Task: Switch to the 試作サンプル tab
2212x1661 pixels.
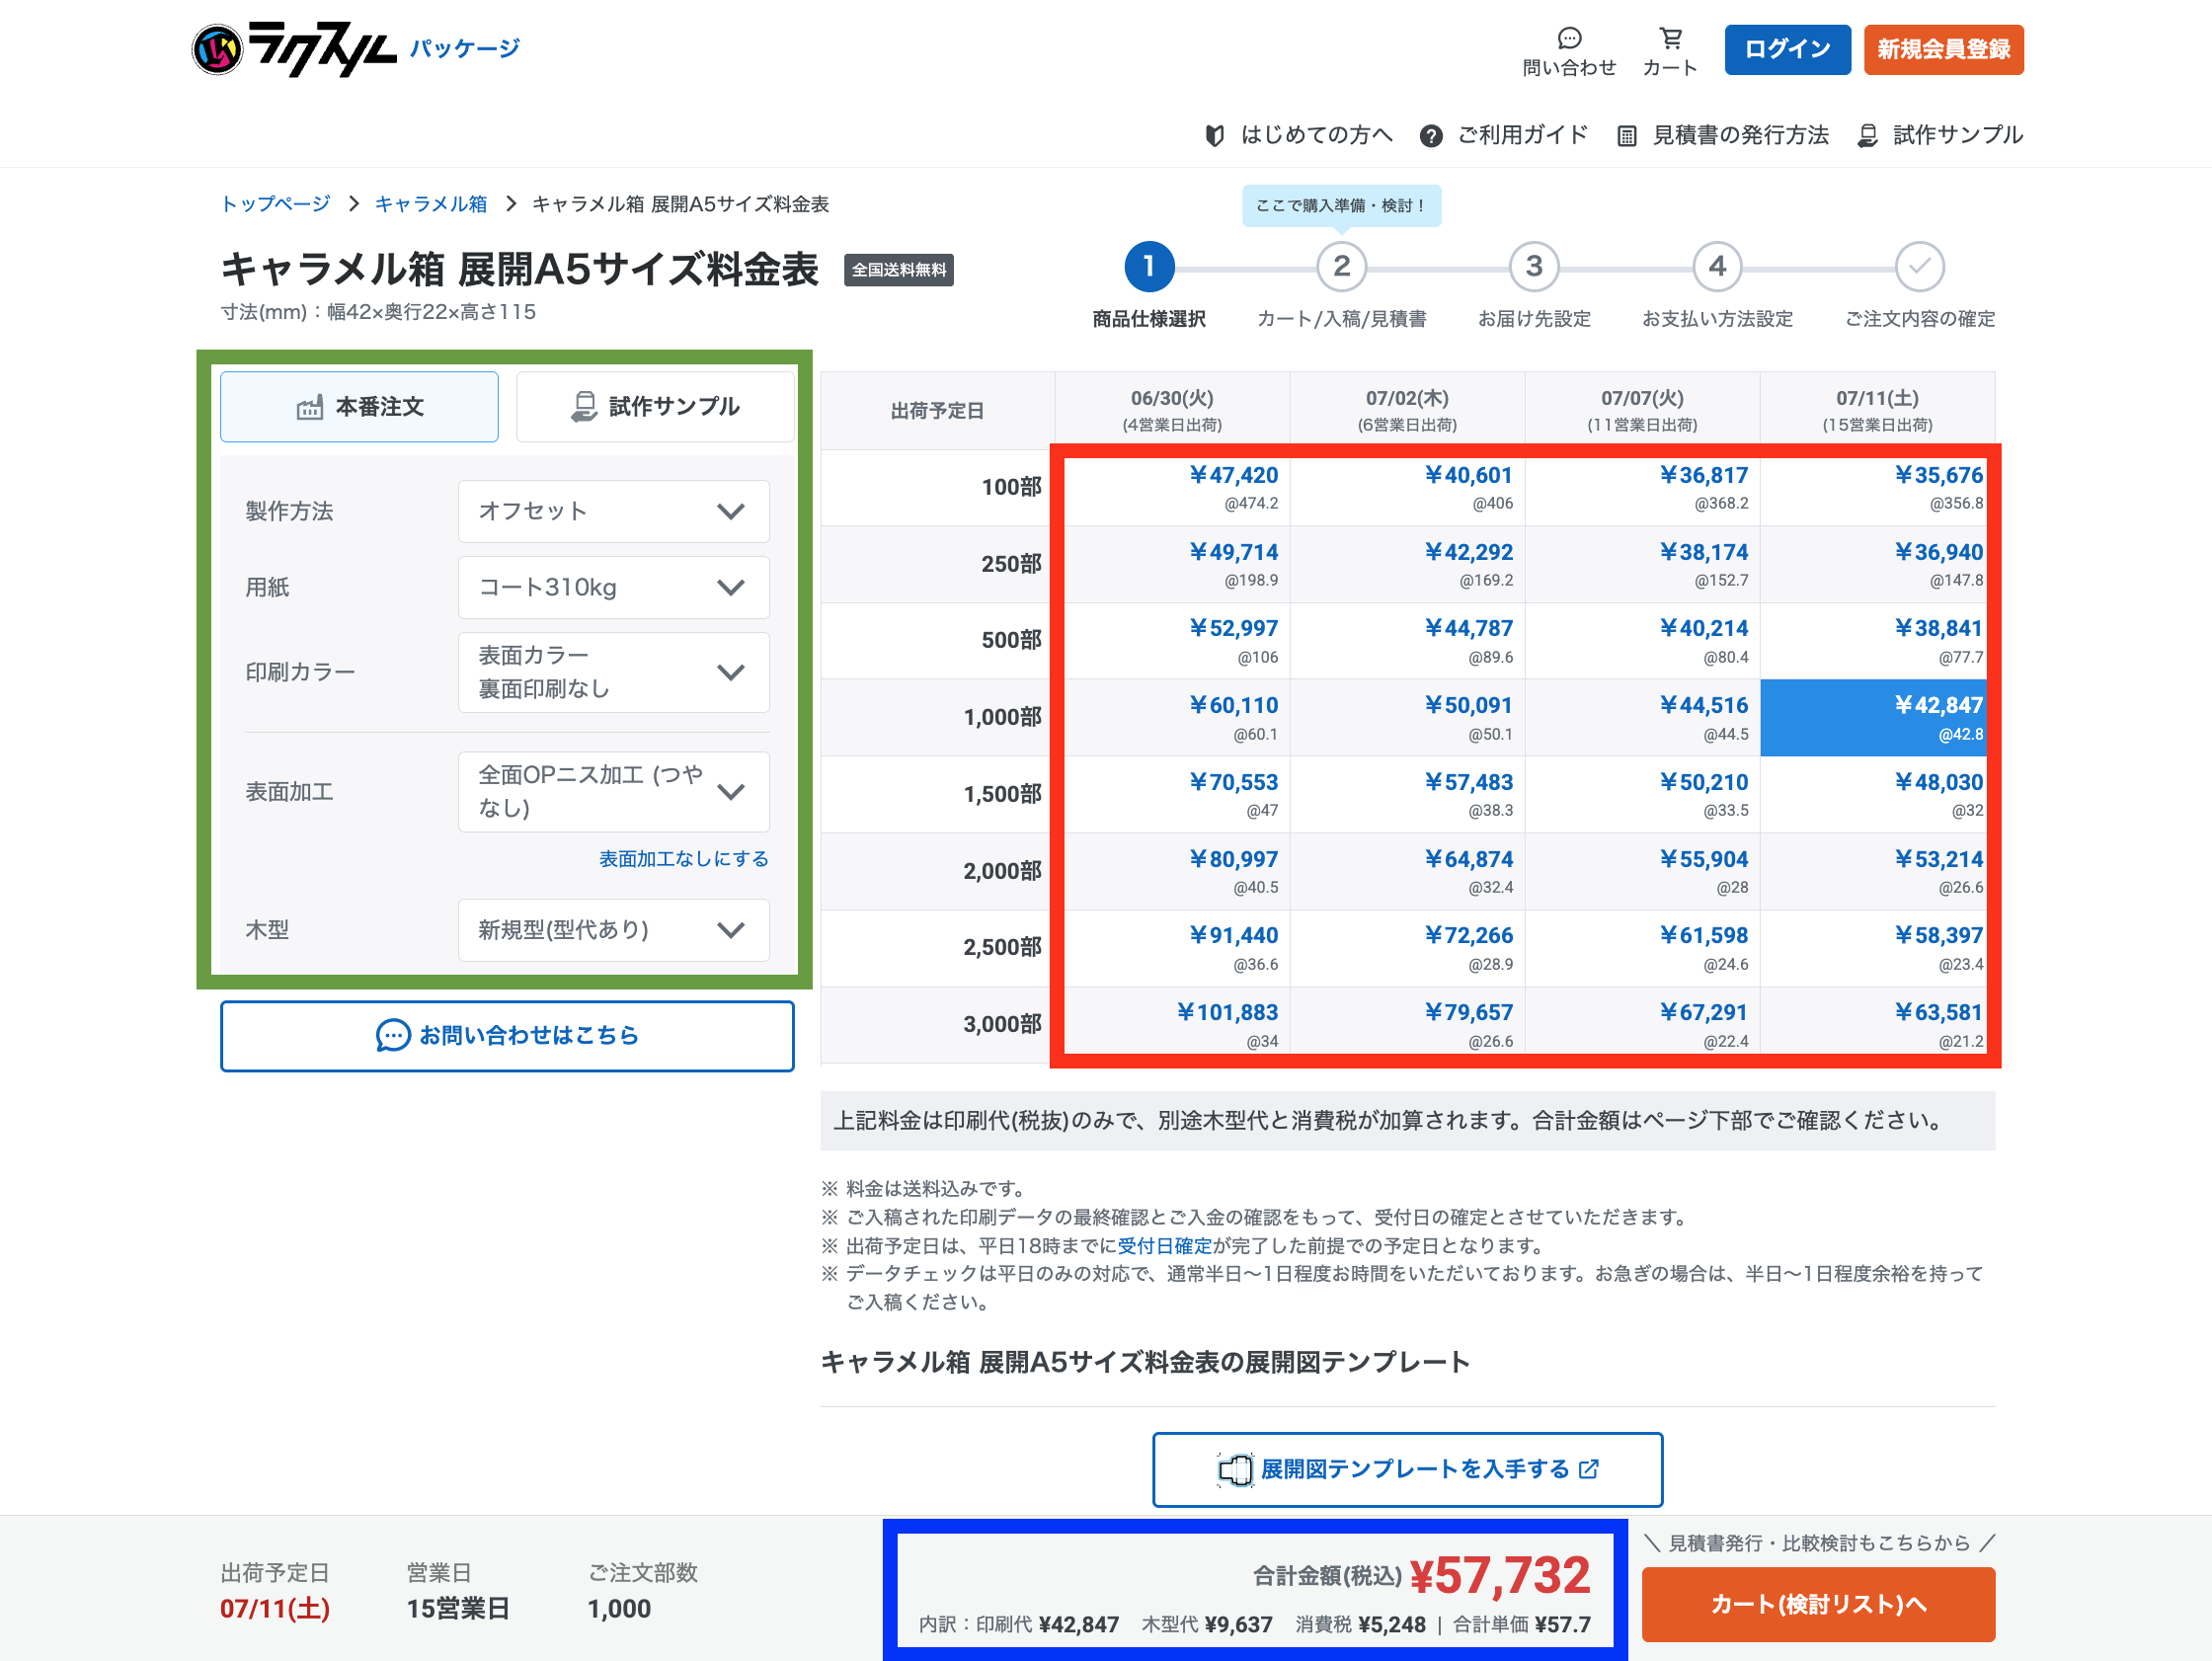Action: [x=655, y=406]
